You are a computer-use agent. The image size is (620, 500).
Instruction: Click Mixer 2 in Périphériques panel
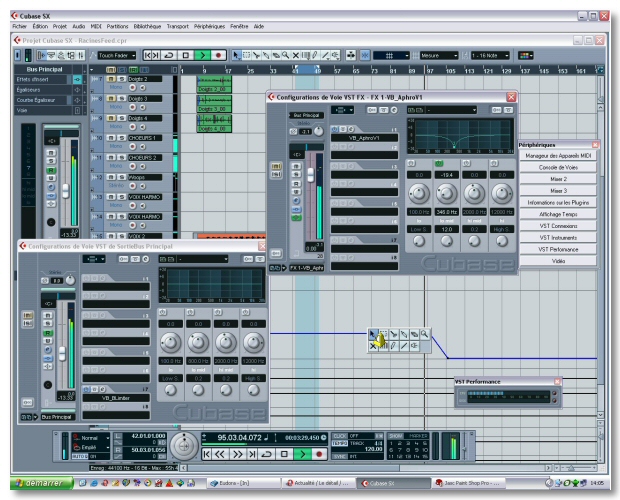pyautogui.click(x=558, y=179)
